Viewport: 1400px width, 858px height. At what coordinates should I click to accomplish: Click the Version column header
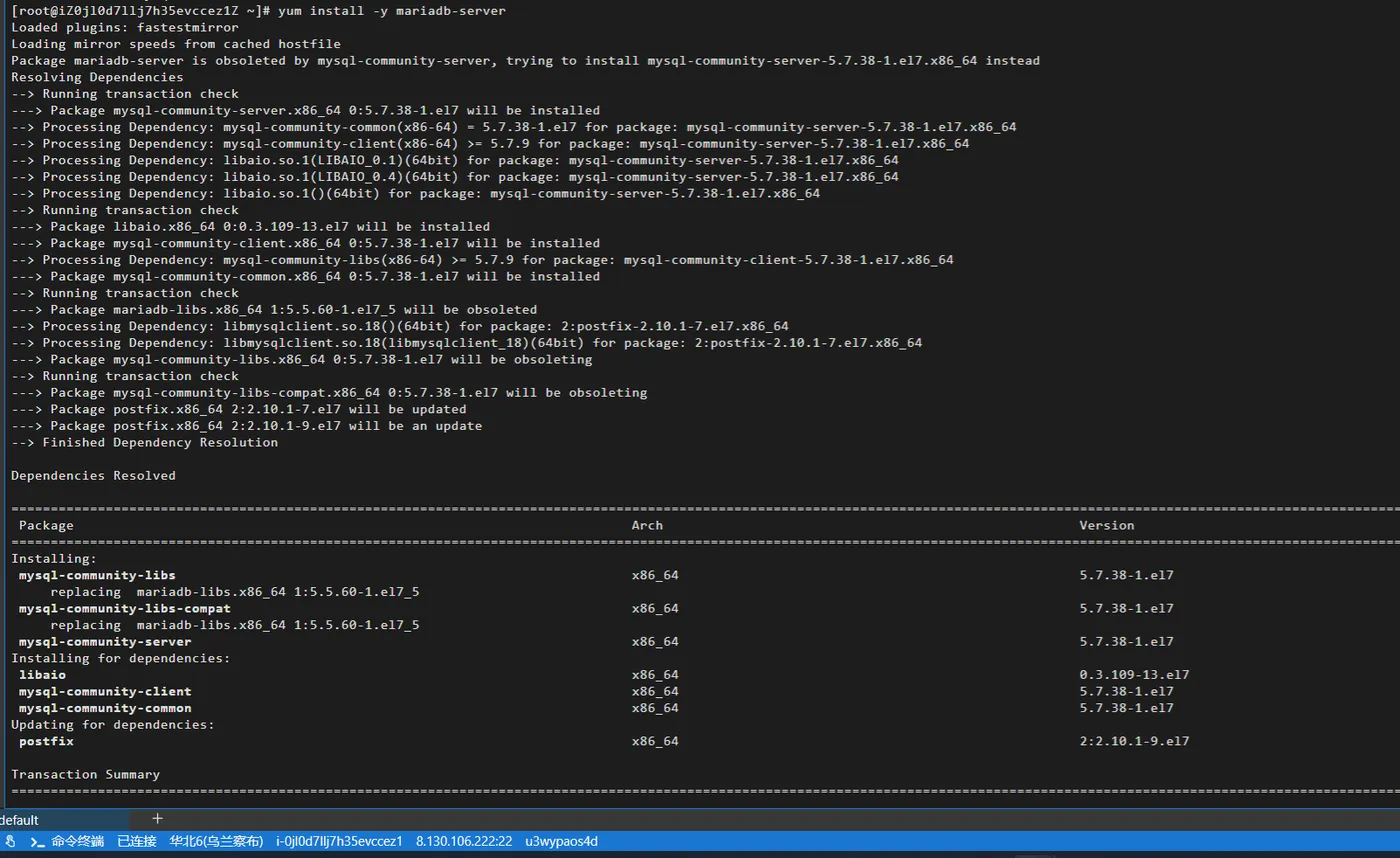tap(1107, 525)
